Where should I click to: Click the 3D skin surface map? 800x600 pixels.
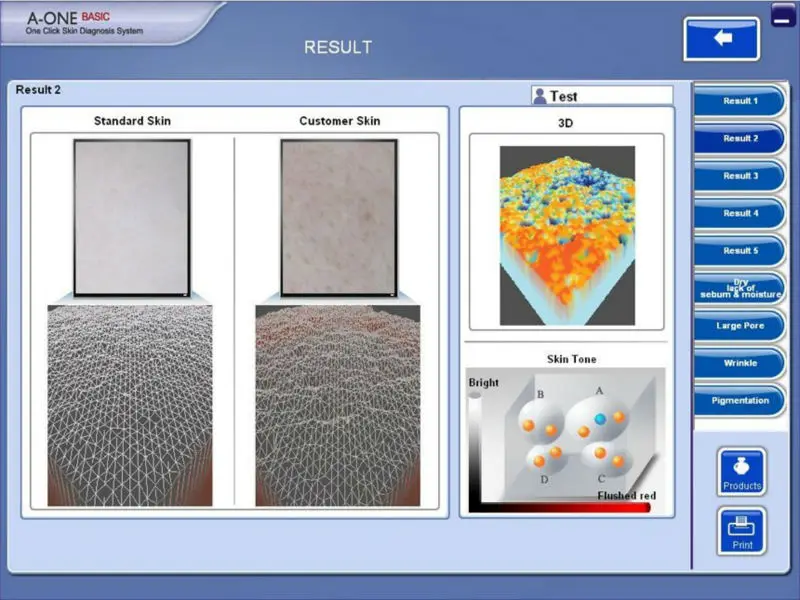point(567,235)
